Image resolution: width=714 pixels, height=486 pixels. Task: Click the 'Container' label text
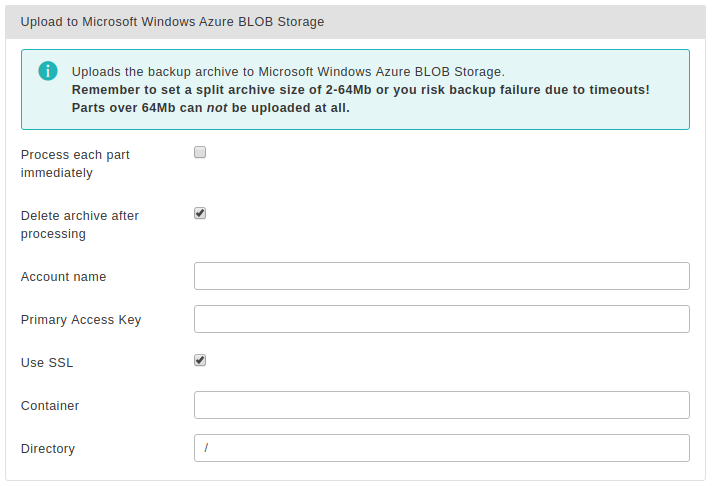coord(50,406)
